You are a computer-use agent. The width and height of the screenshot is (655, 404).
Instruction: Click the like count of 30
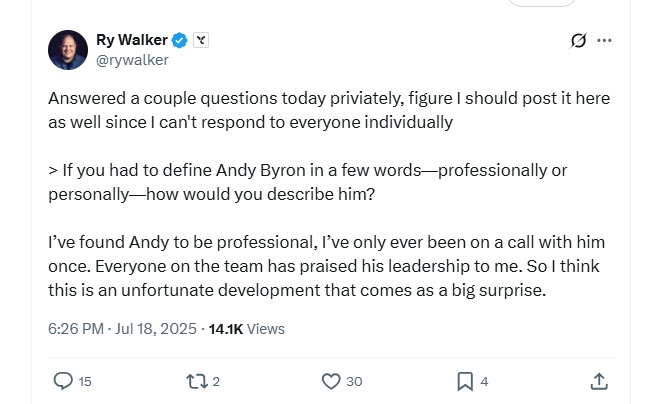click(x=354, y=381)
